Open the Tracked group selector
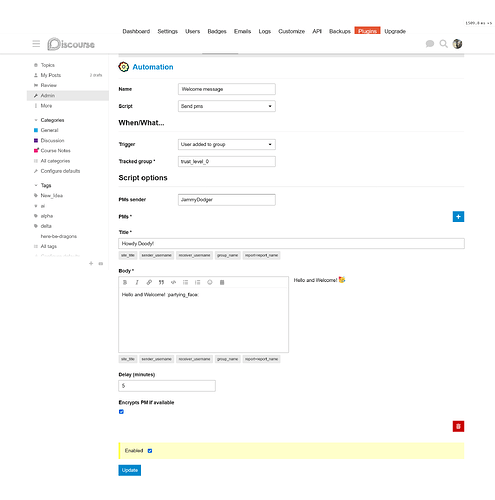Screen dimensions: 495x500 click(x=227, y=162)
